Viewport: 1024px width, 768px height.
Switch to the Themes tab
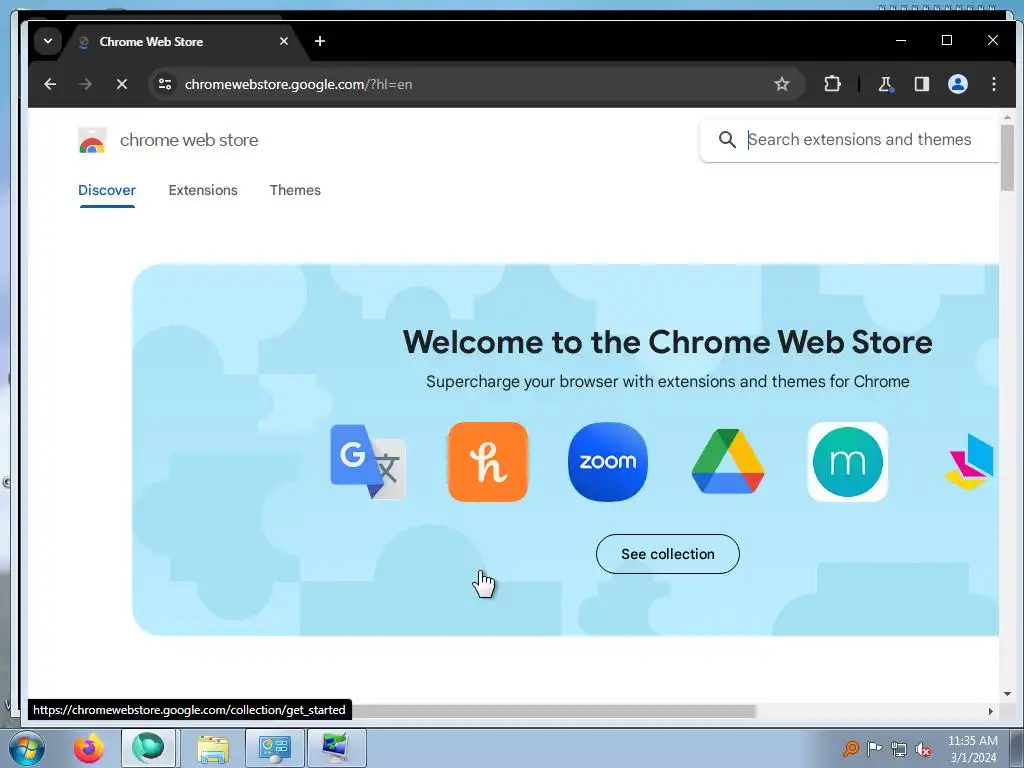point(295,190)
